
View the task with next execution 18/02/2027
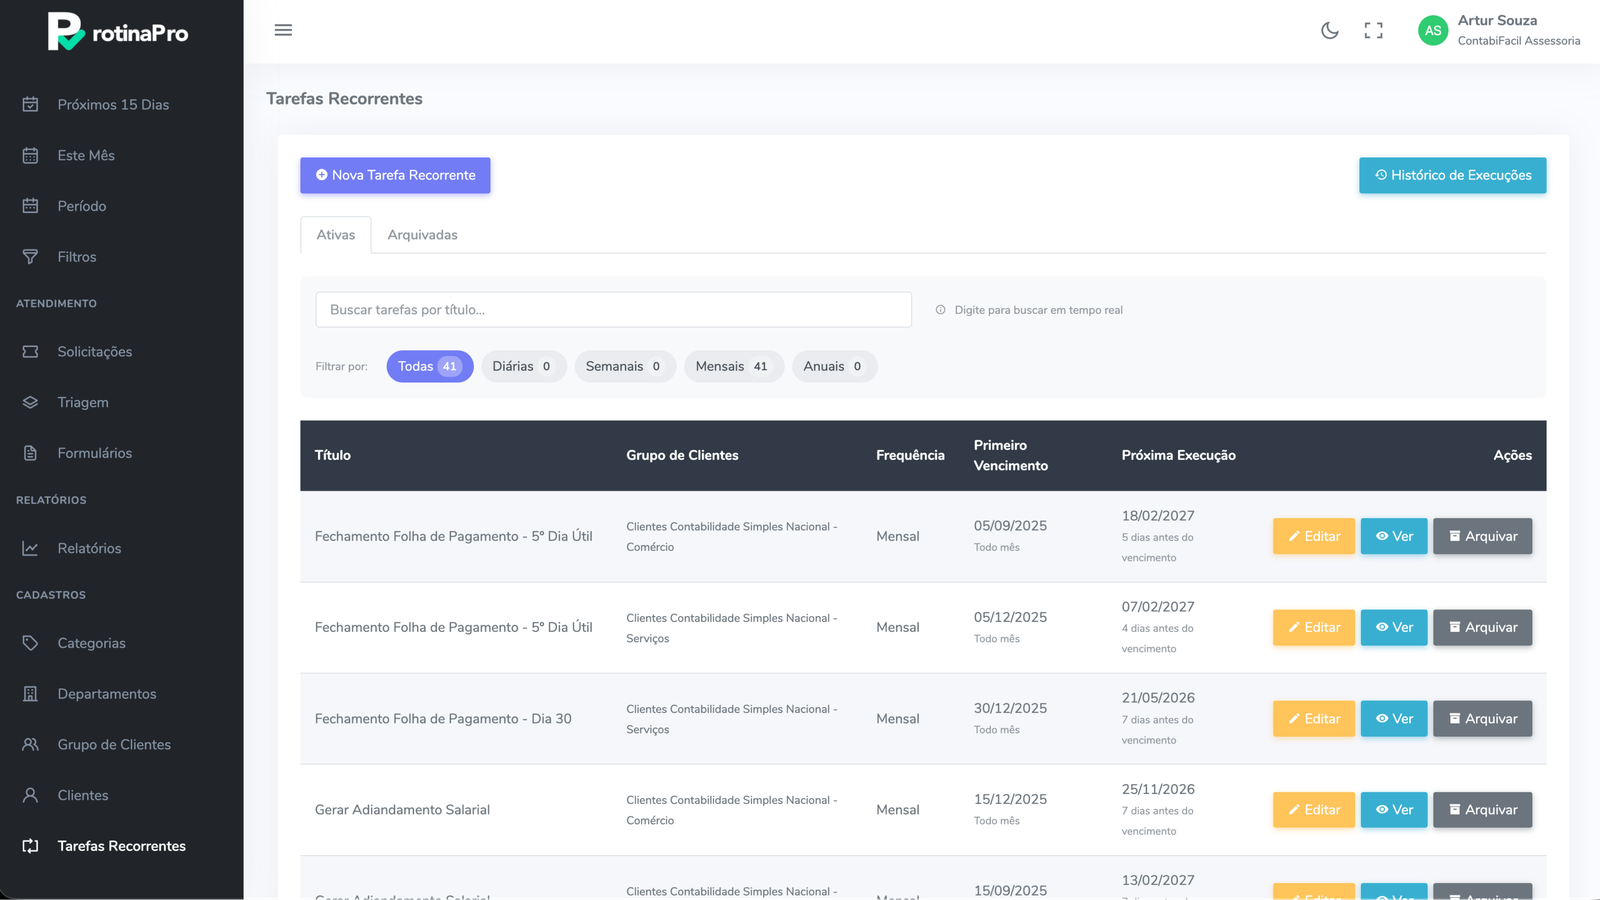point(1394,536)
